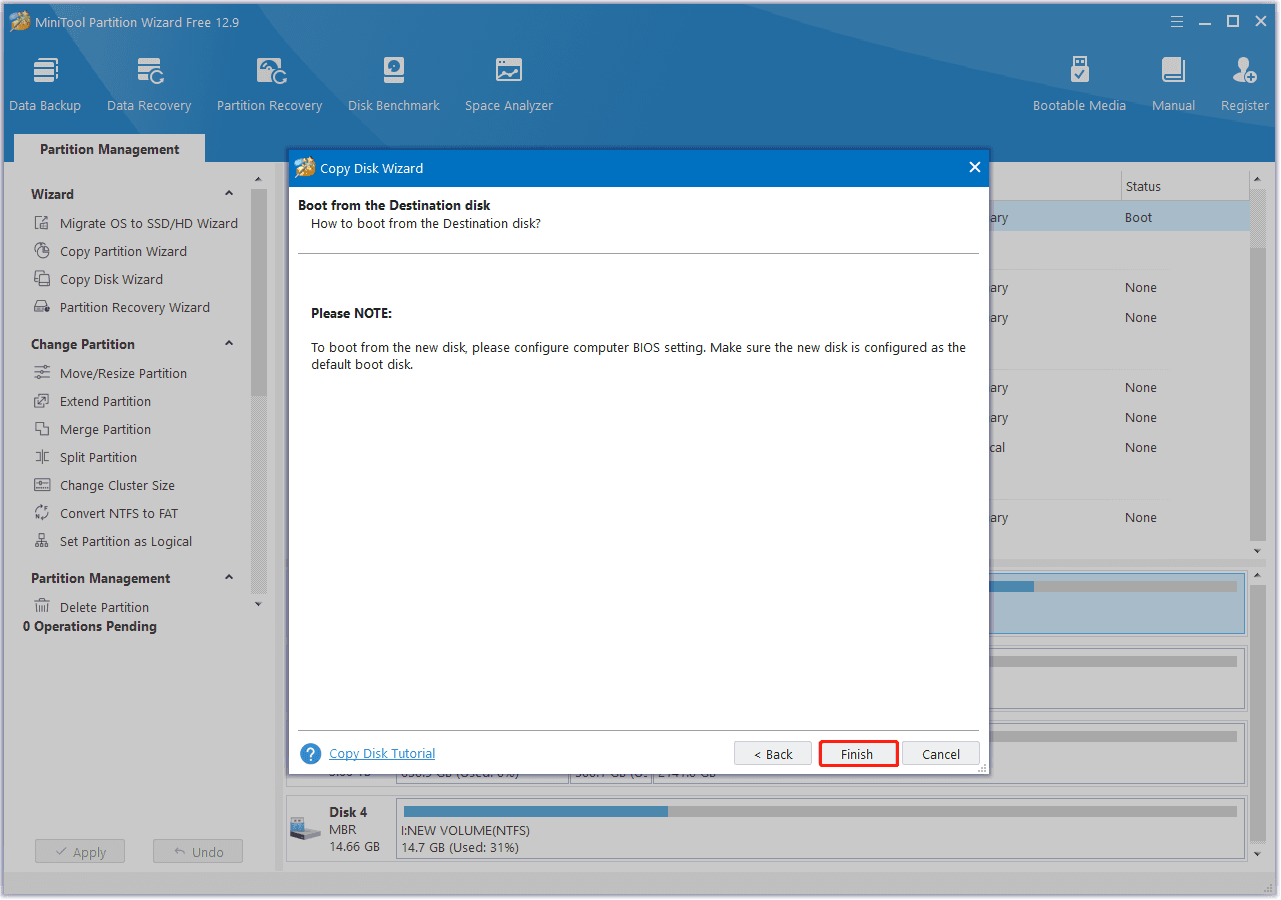Click the Apply button

pos(80,852)
